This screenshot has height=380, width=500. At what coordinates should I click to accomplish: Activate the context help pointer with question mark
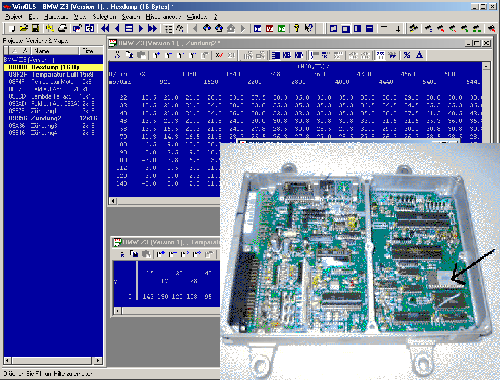click(x=309, y=29)
